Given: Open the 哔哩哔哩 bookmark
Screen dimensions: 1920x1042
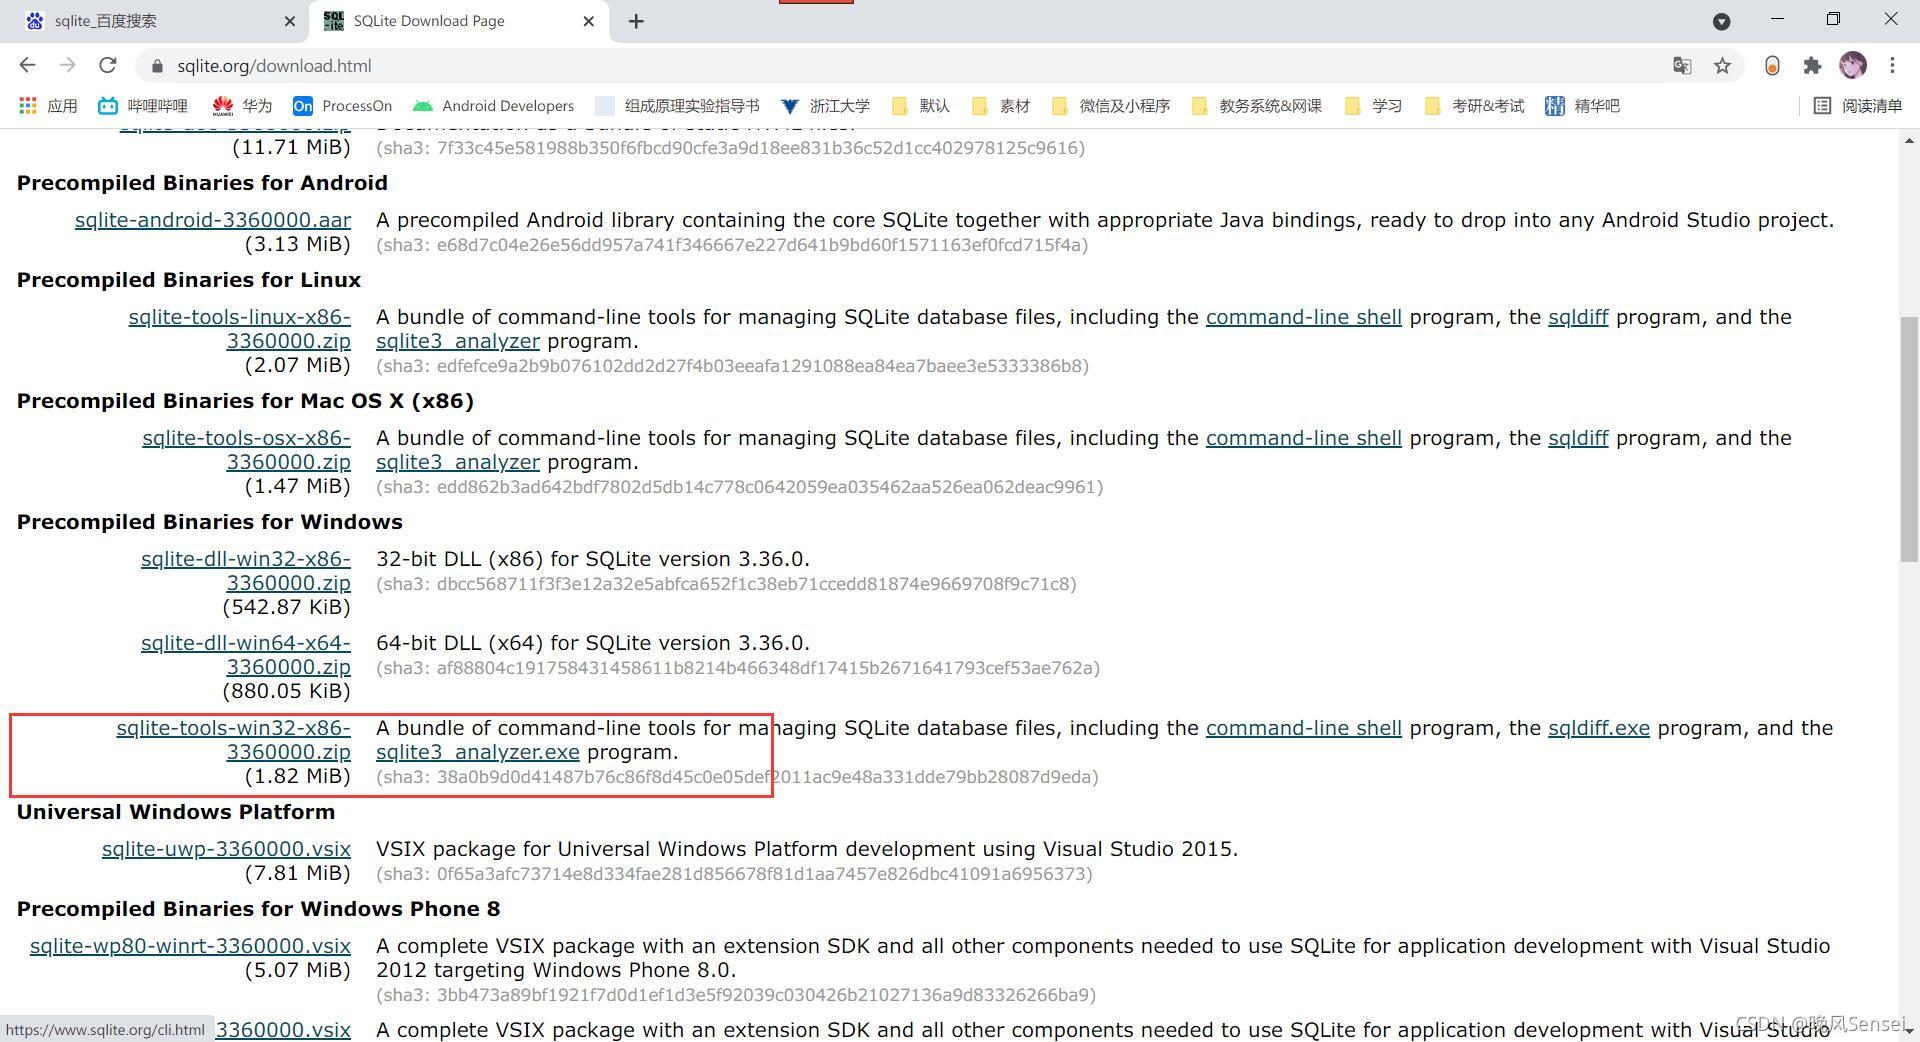Looking at the screenshot, I should tap(143, 106).
